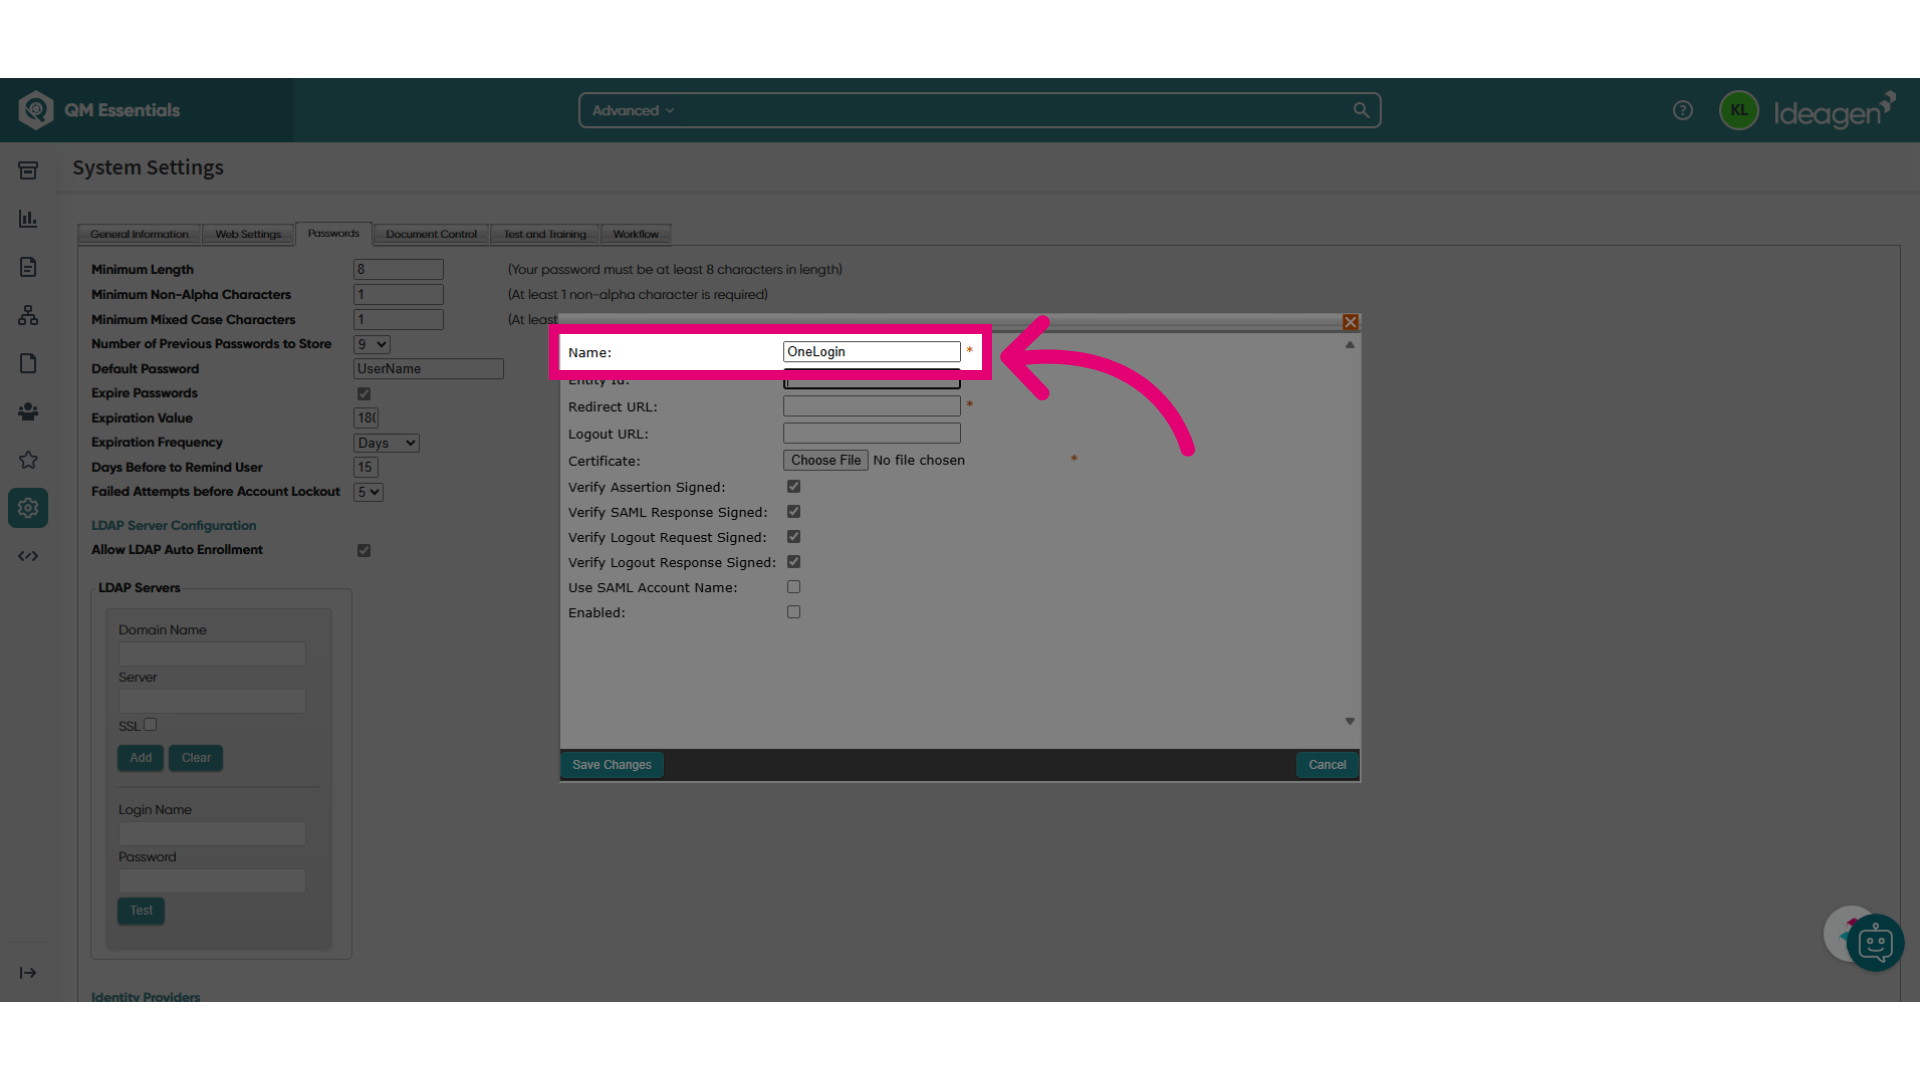The height and width of the screenshot is (1080, 1920).
Task: Select the settings gear sidebar icon
Action: point(28,508)
